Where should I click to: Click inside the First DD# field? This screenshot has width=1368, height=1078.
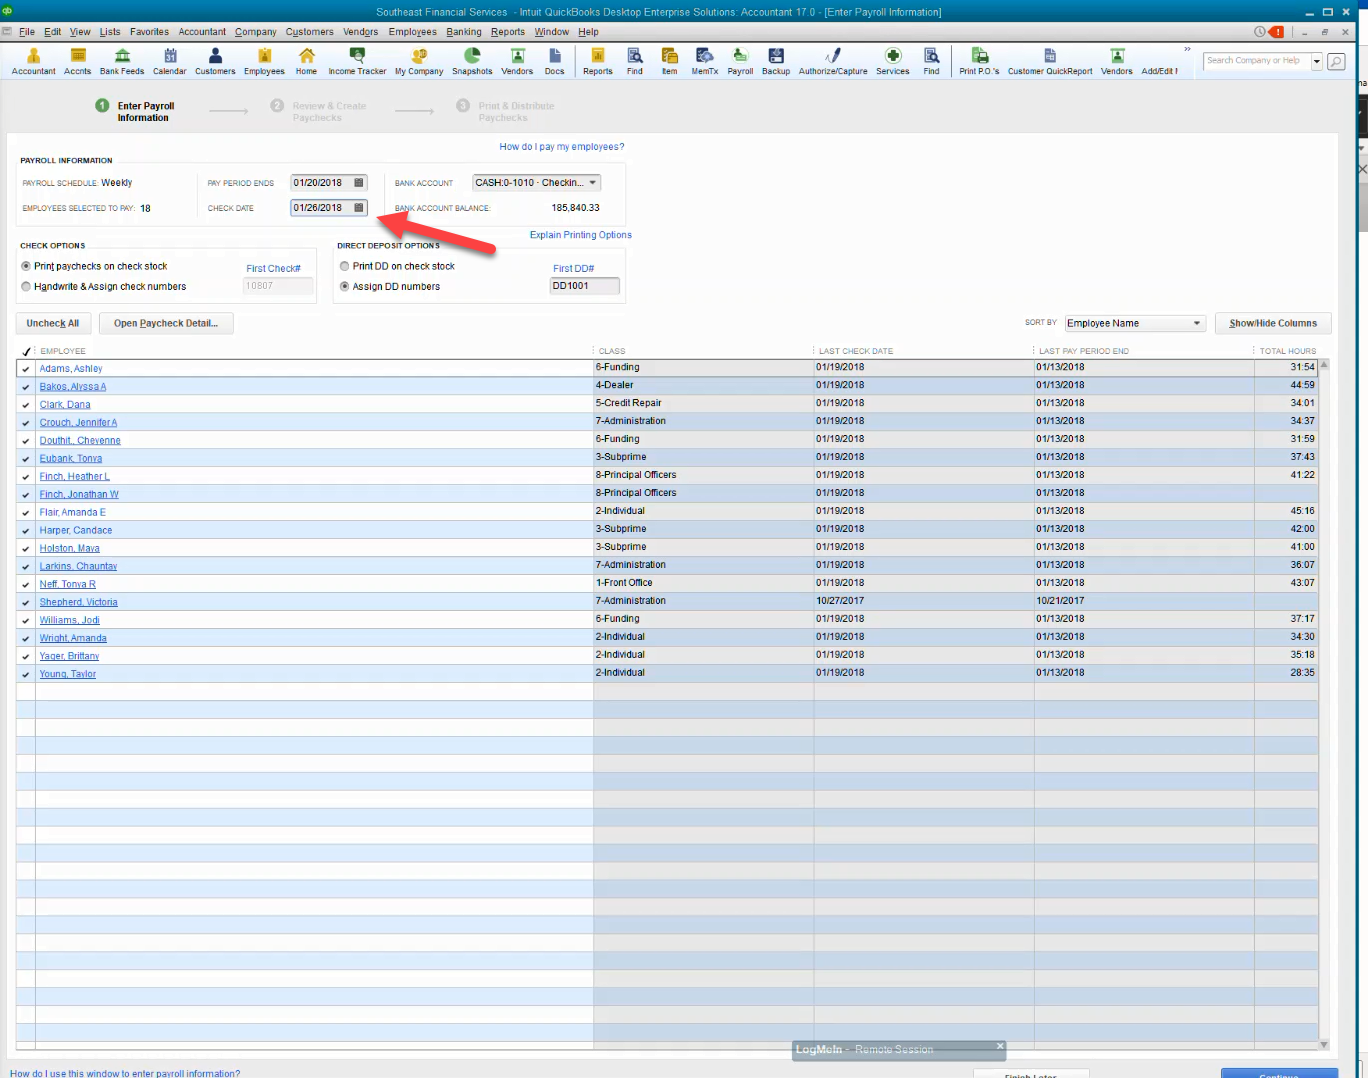[x=584, y=285]
